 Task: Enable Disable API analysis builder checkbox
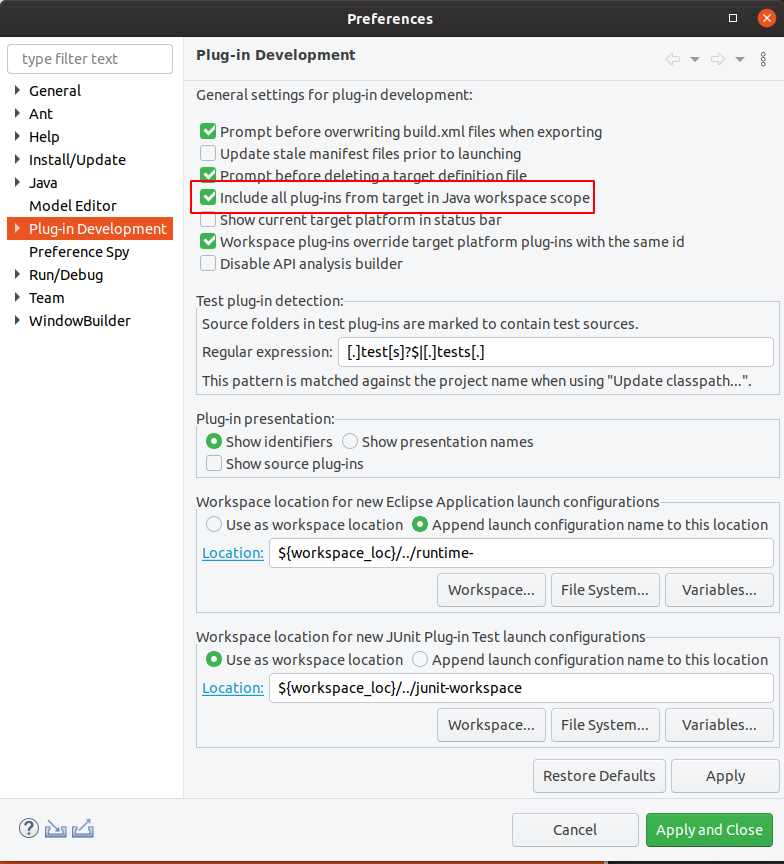point(208,263)
